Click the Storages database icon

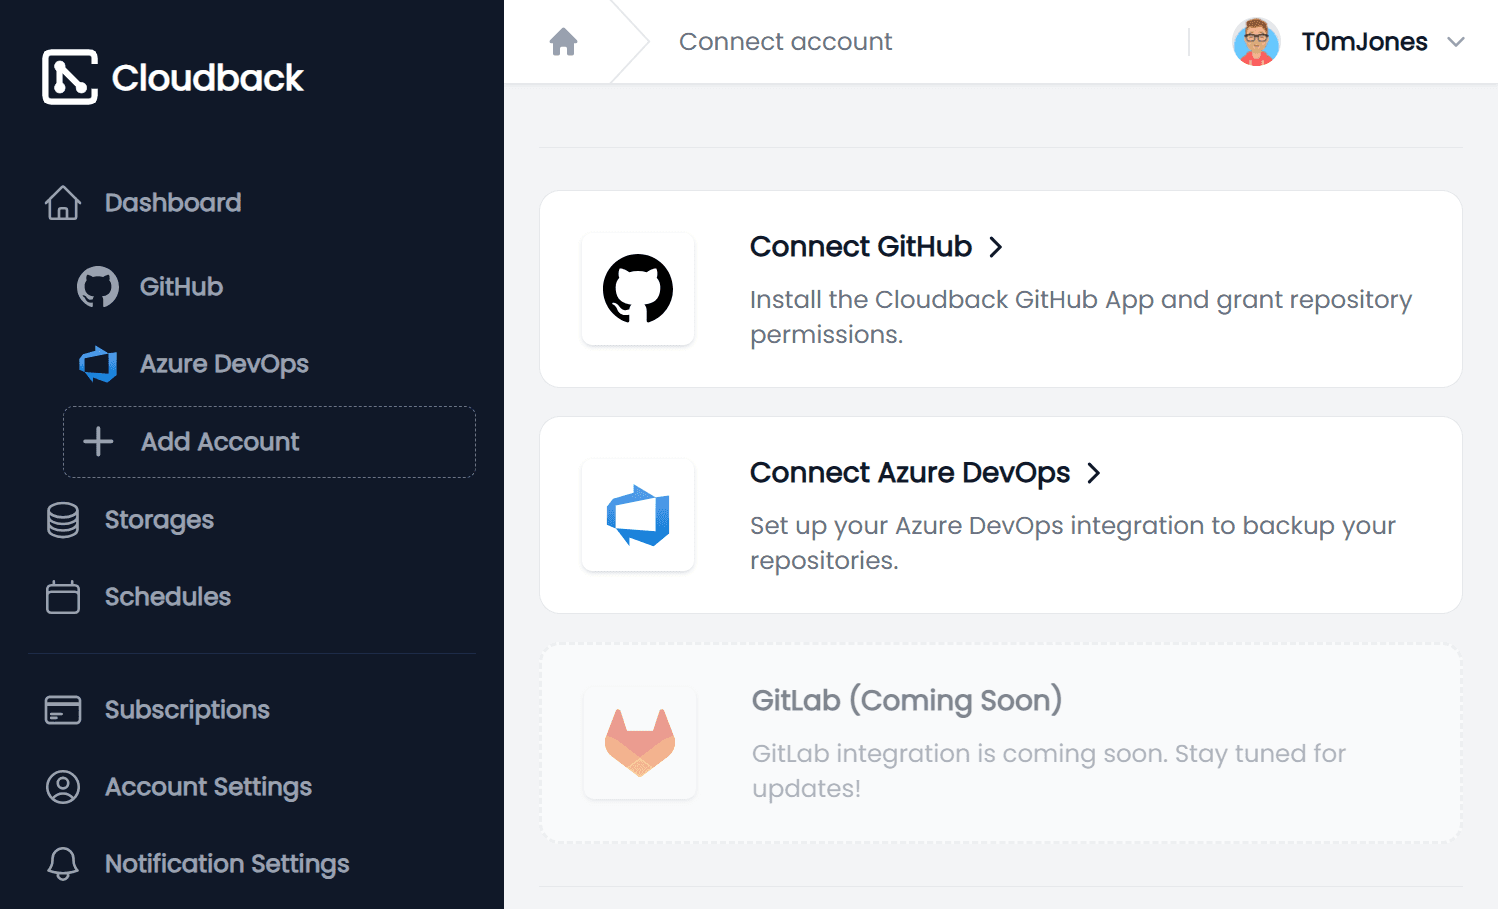click(x=63, y=520)
